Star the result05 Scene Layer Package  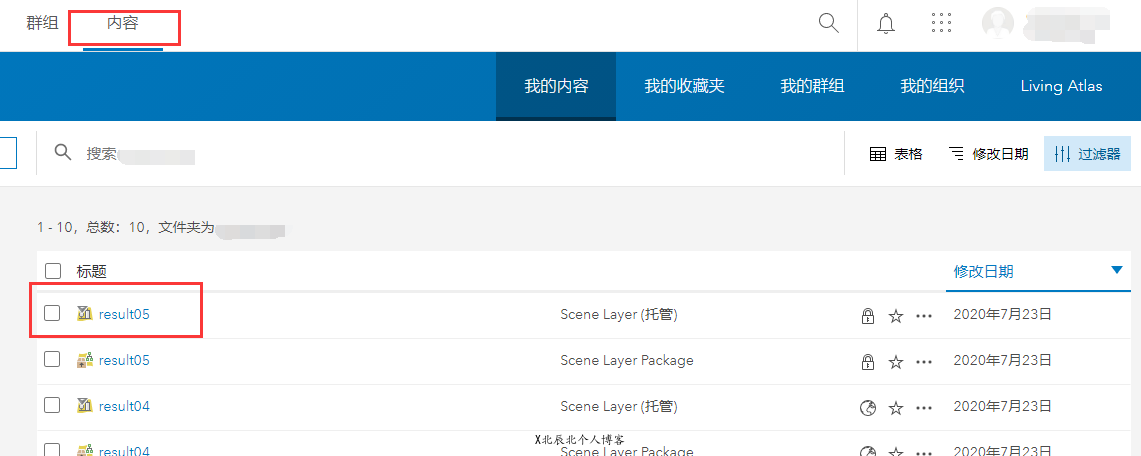tap(896, 362)
